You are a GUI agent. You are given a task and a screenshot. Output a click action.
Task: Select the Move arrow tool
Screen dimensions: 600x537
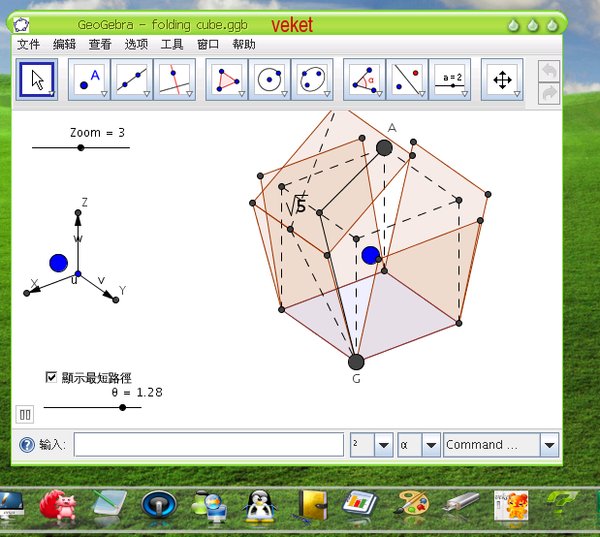point(37,80)
